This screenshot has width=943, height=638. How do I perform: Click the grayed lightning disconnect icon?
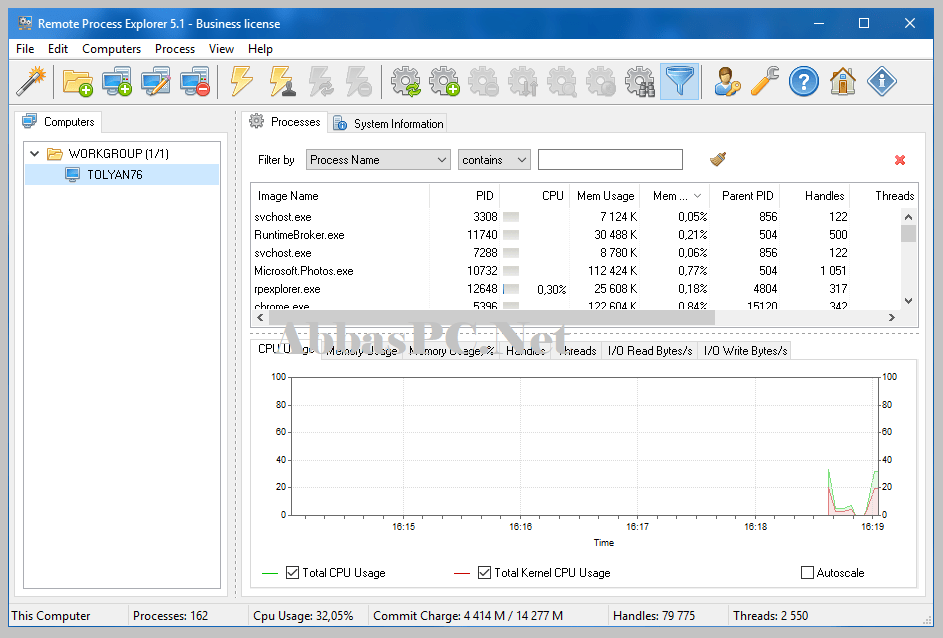pyautogui.click(x=359, y=81)
